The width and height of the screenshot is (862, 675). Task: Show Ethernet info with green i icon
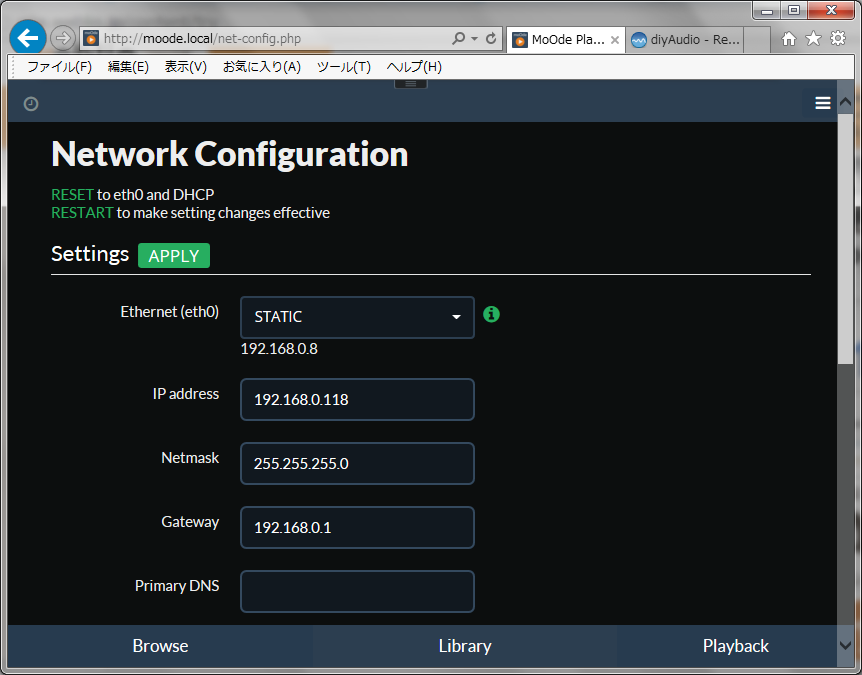(491, 314)
